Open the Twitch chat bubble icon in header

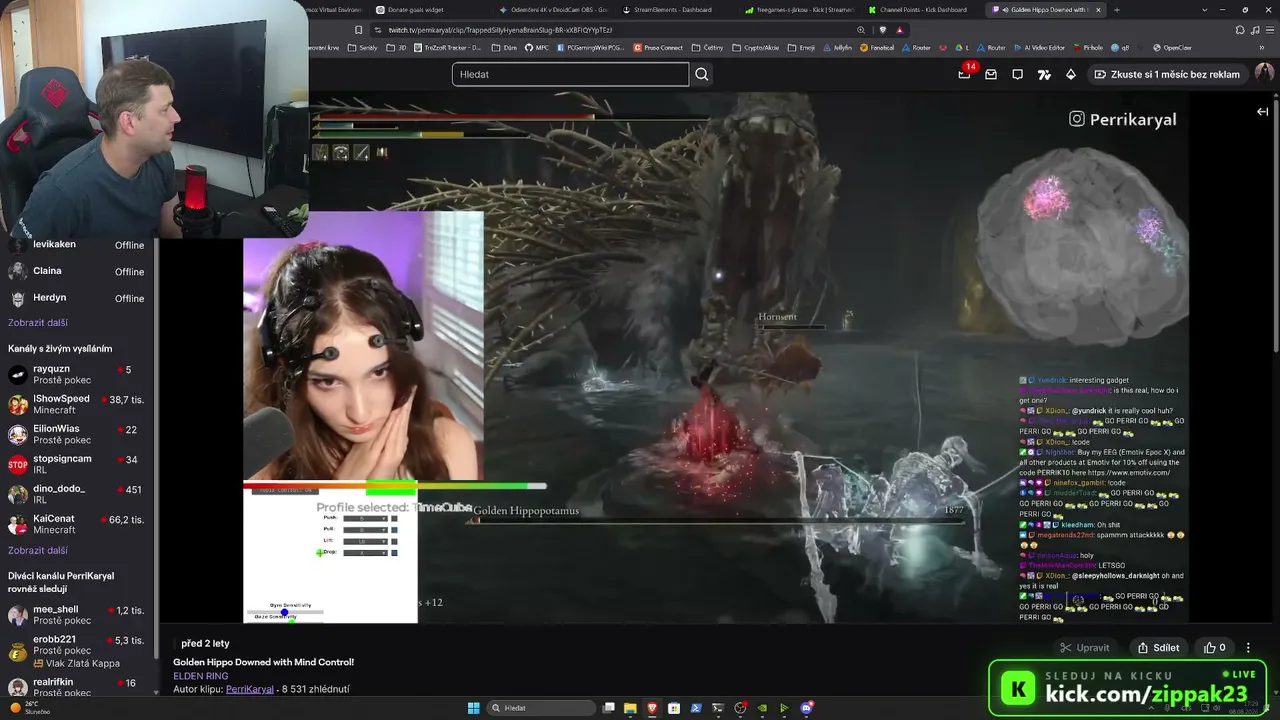[1017, 74]
